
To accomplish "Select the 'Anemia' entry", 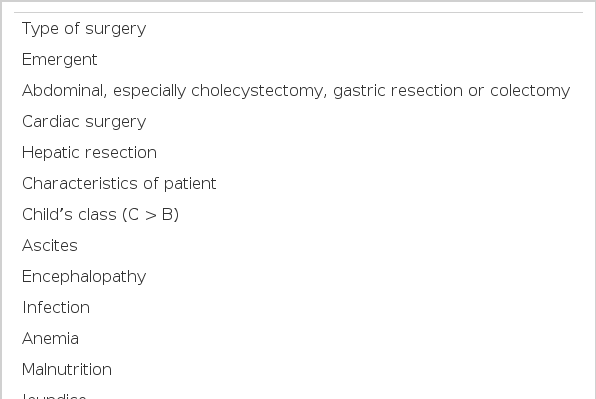I will click(50, 339).
